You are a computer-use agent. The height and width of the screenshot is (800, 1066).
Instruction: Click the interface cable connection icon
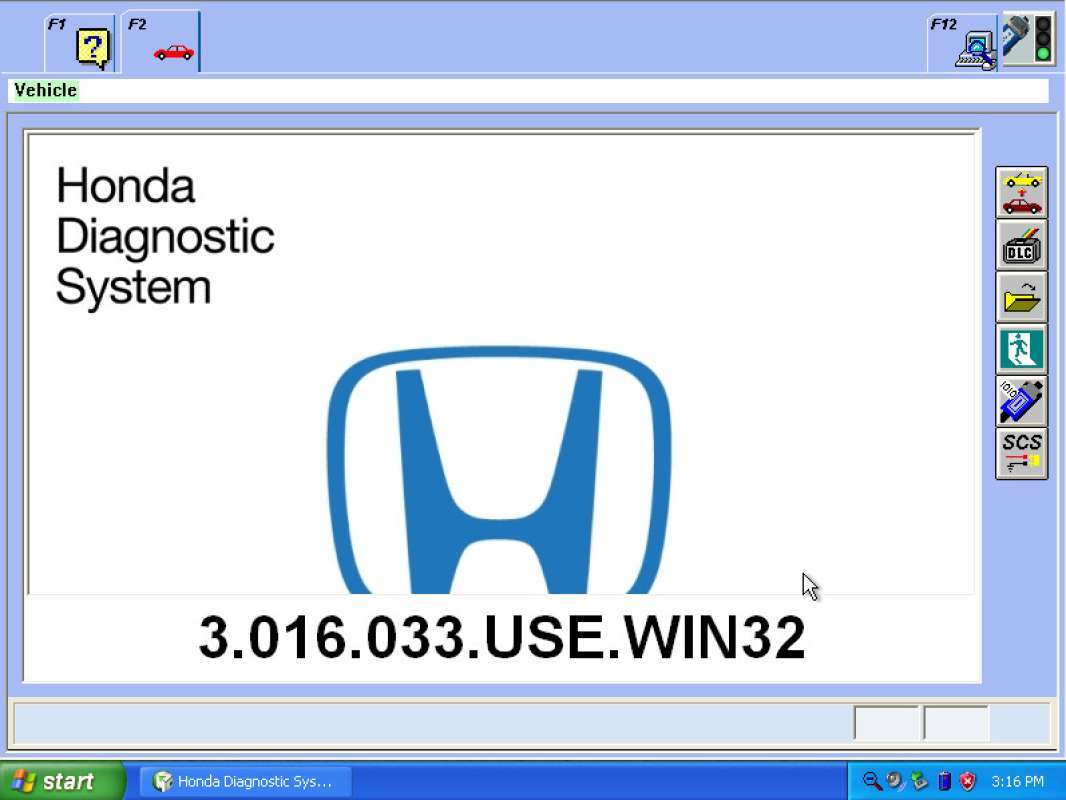1021,402
